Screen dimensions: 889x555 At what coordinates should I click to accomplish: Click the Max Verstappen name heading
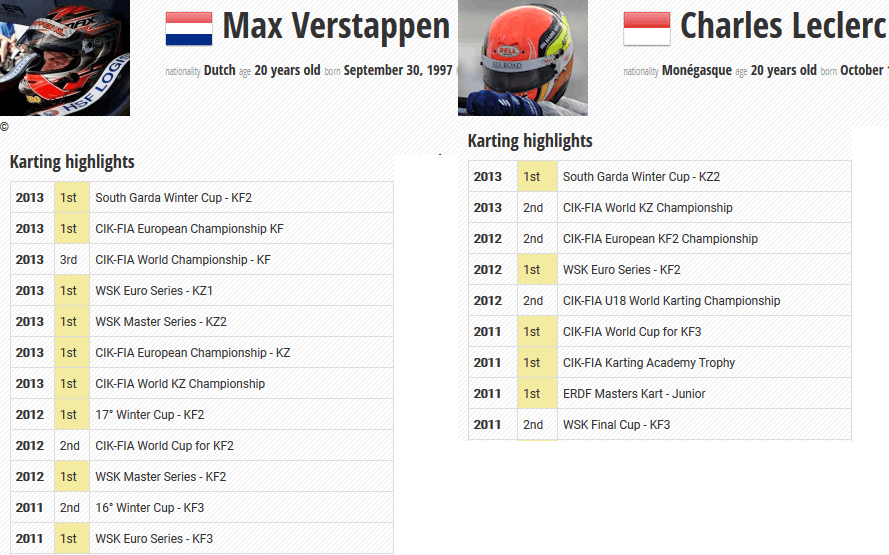point(336,26)
